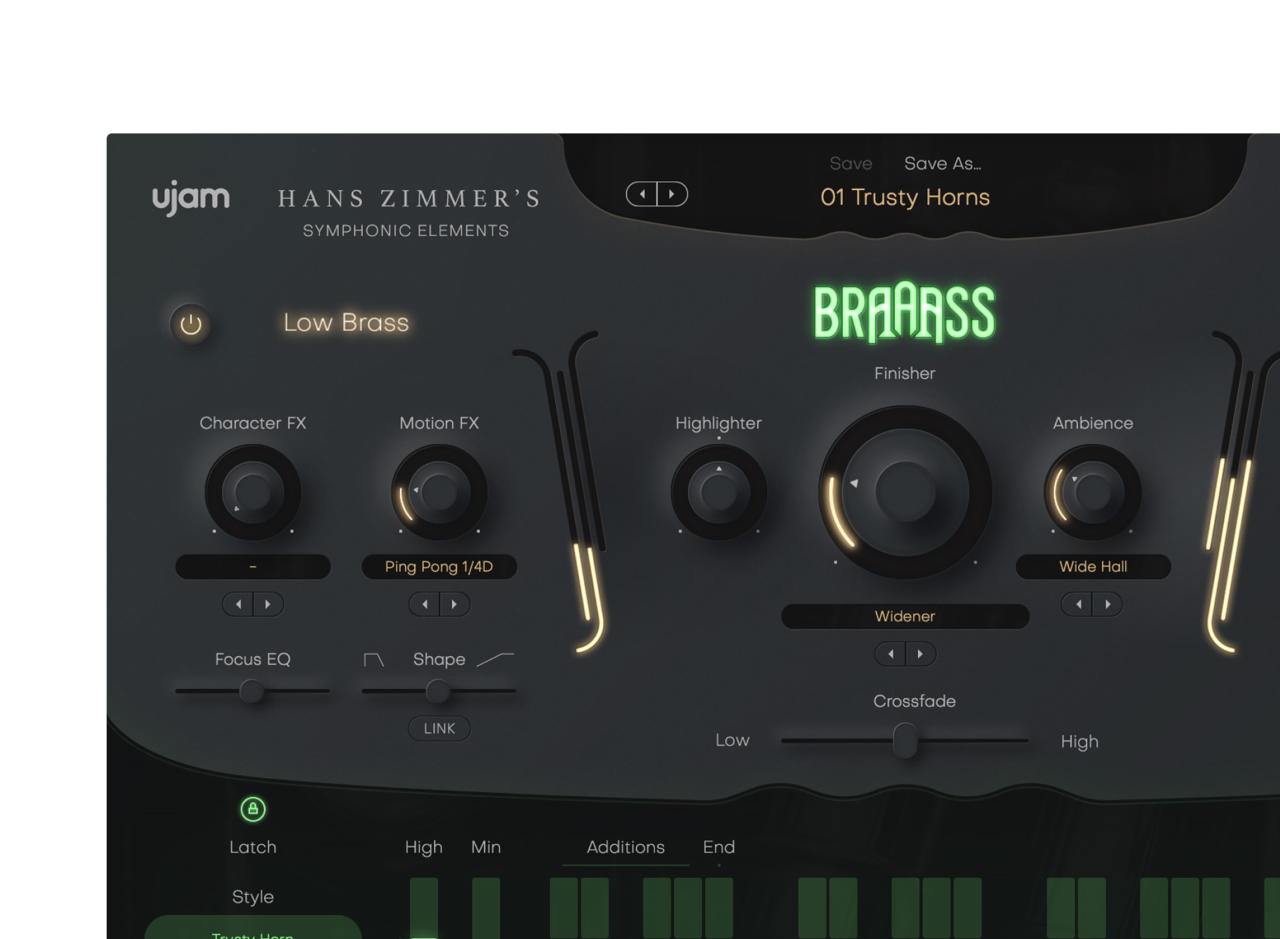Select next Character FX mode
This screenshot has width=1280, height=939.
pos(268,604)
